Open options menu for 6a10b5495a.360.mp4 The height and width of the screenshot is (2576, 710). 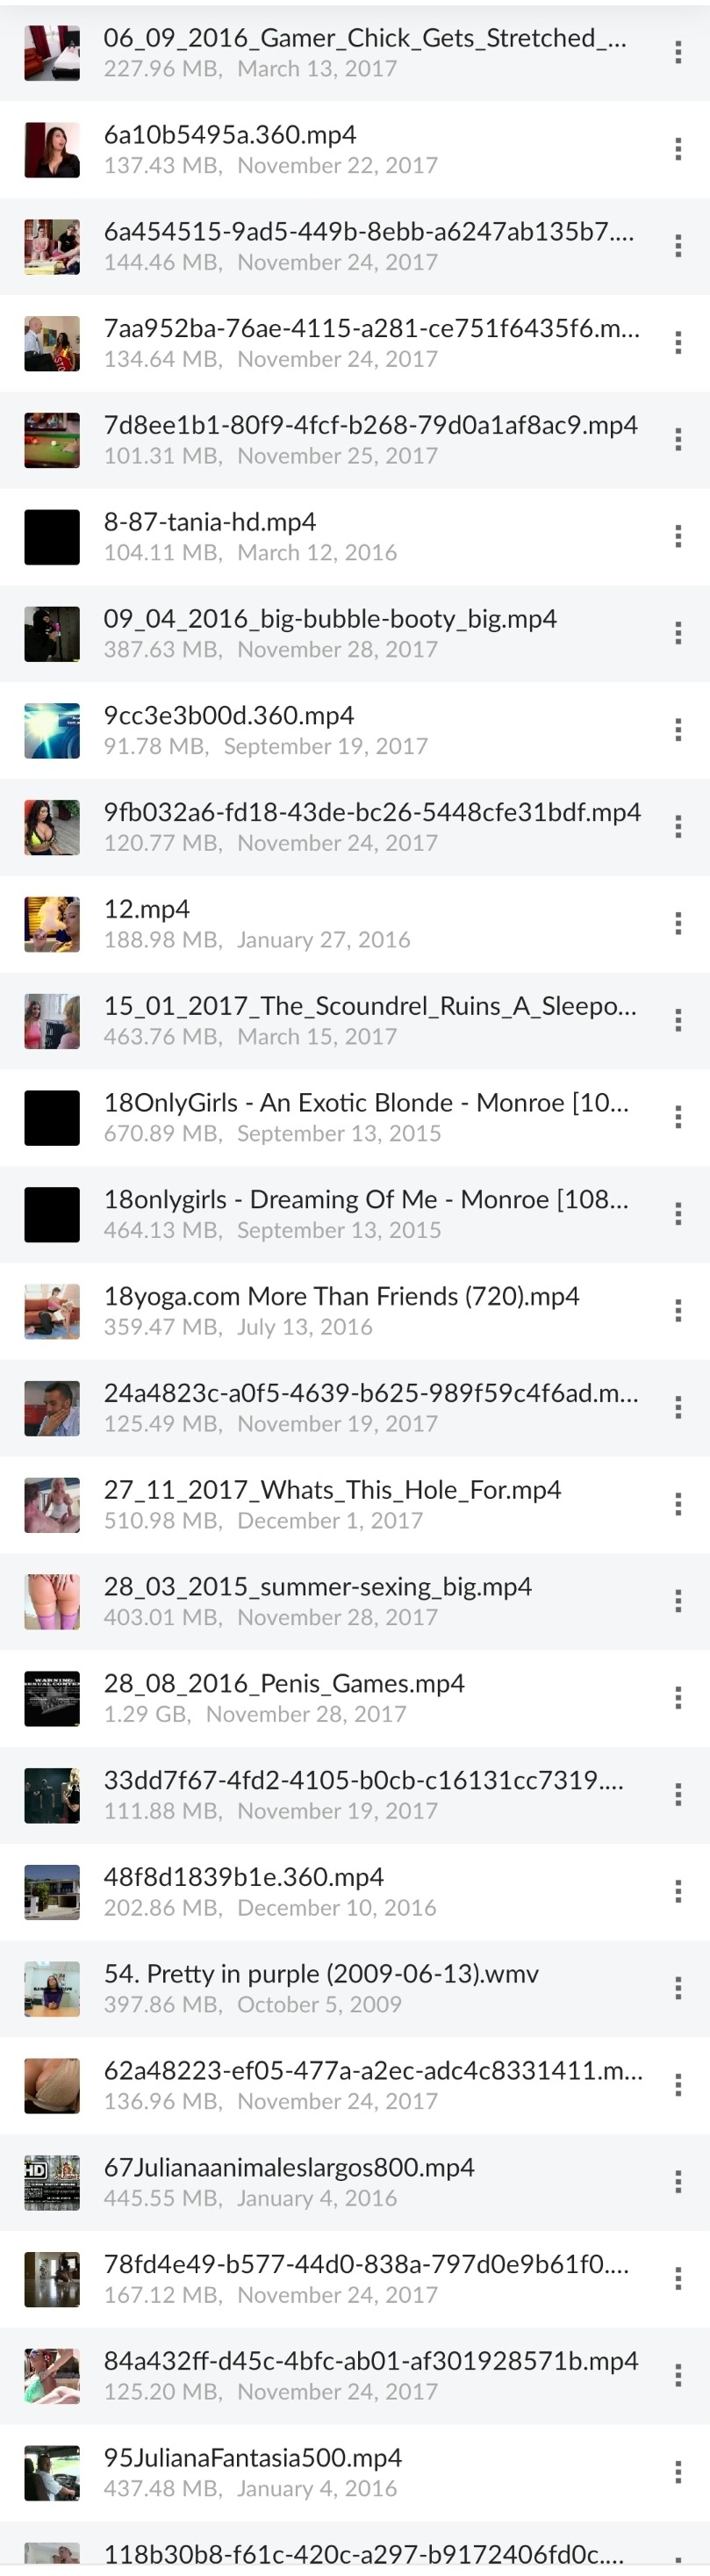[678, 149]
